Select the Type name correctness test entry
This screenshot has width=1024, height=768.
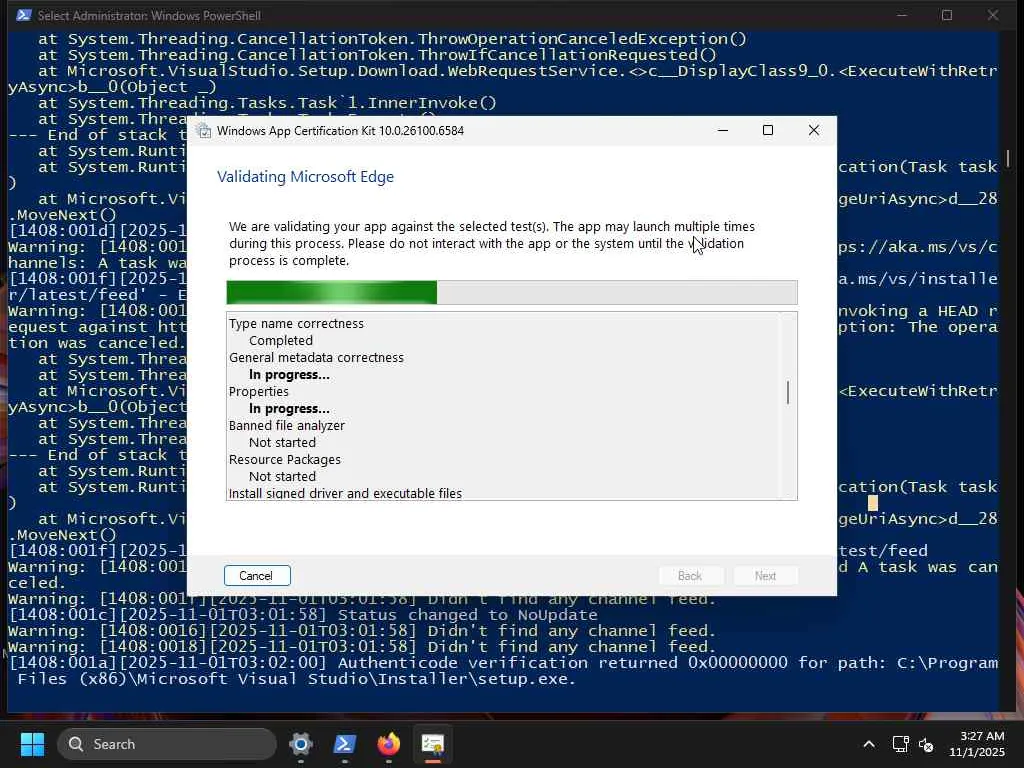point(296,324)
